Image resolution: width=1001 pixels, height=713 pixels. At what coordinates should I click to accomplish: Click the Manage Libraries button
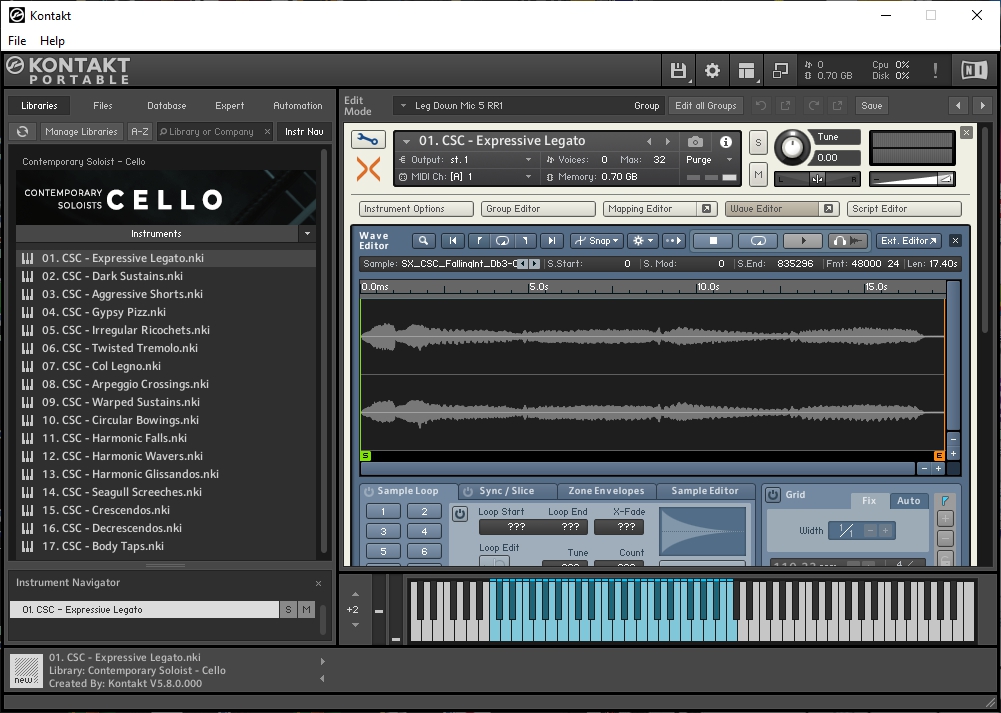point(81,131)
